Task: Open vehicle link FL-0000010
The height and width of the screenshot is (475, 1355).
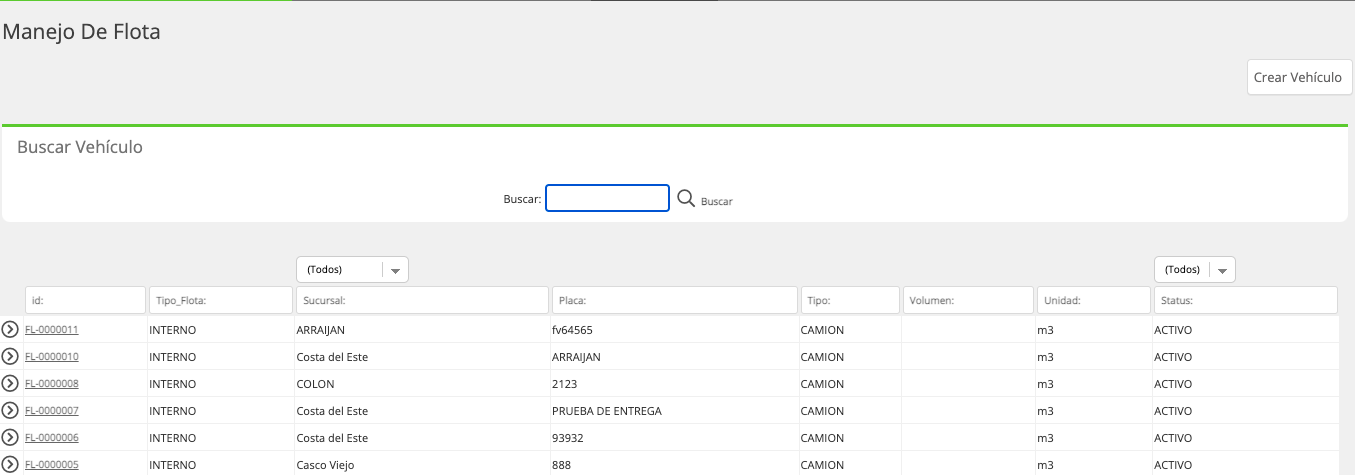Action: pos(52,356)
